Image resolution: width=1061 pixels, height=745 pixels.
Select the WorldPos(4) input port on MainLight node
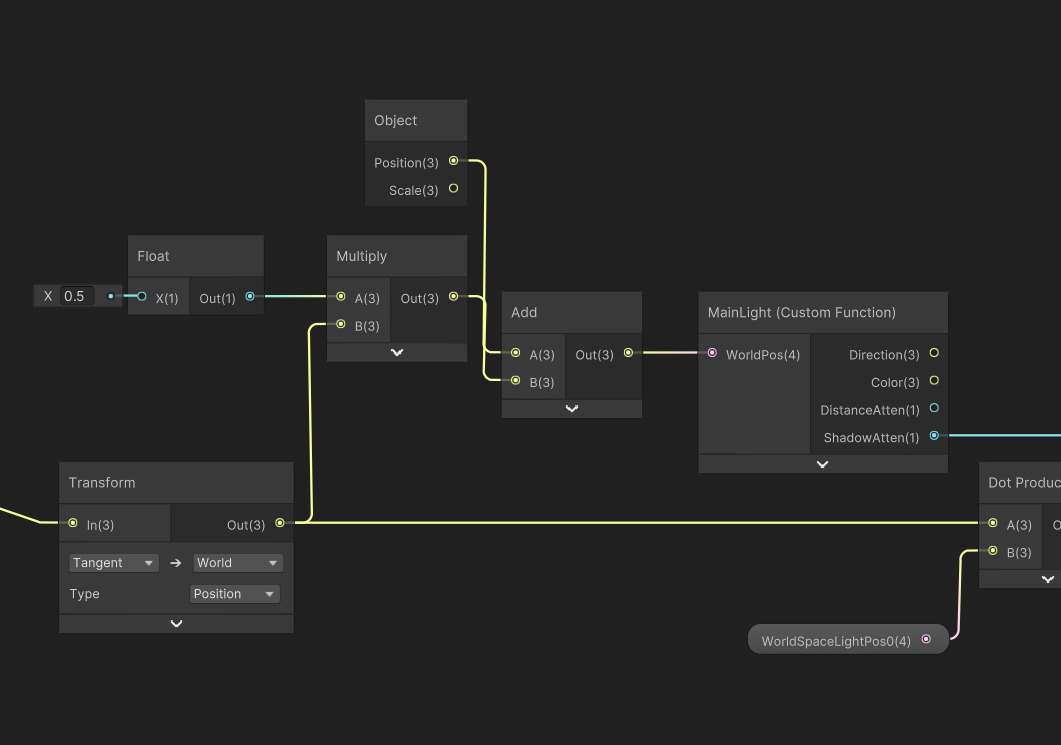coord(712,353)
